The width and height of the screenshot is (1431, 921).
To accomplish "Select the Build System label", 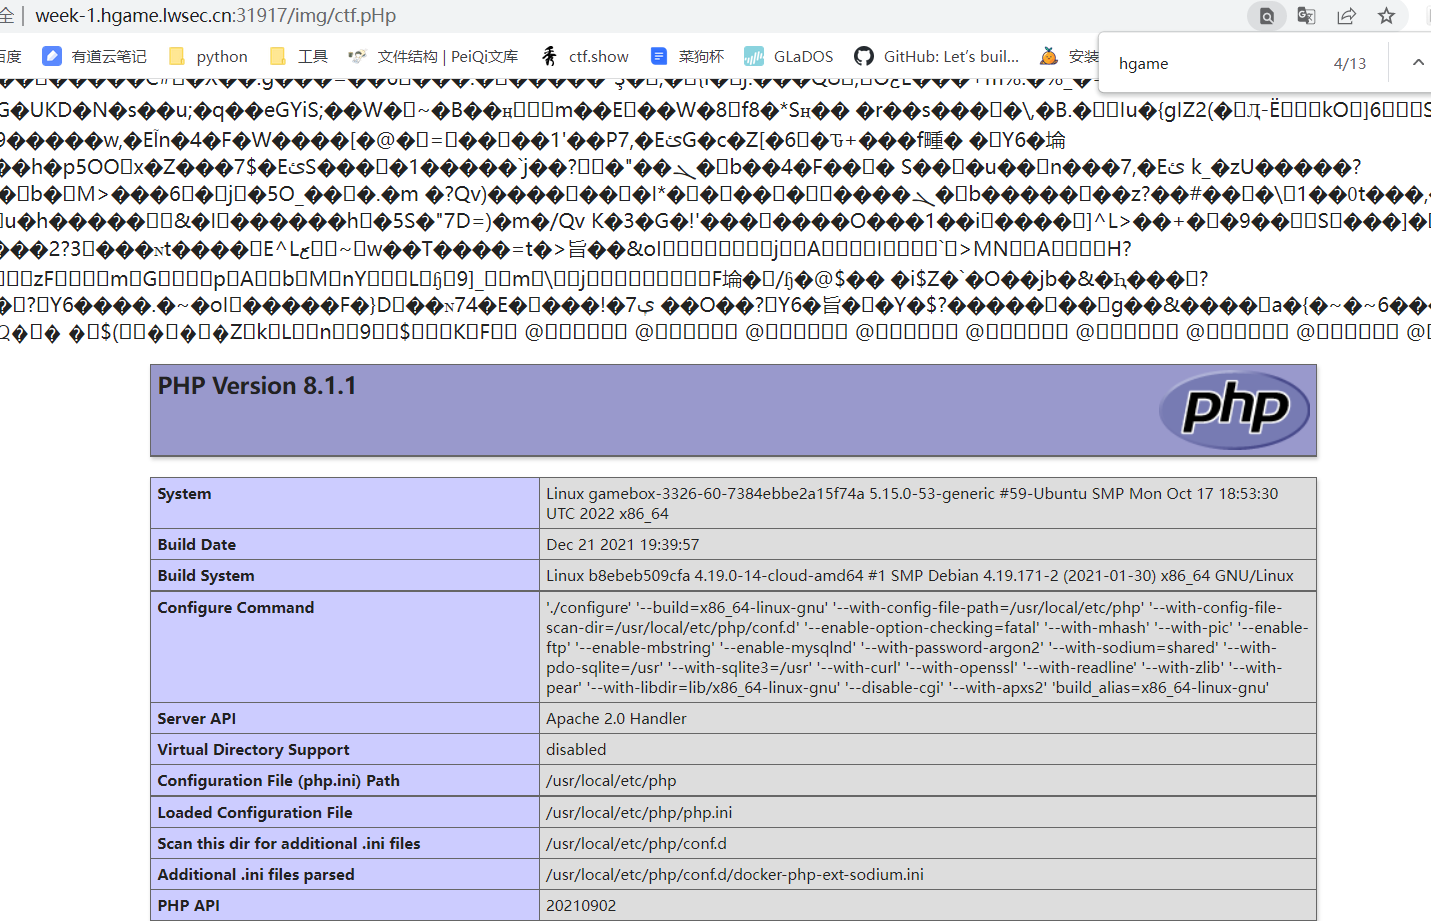I will (x=206, y=576).
